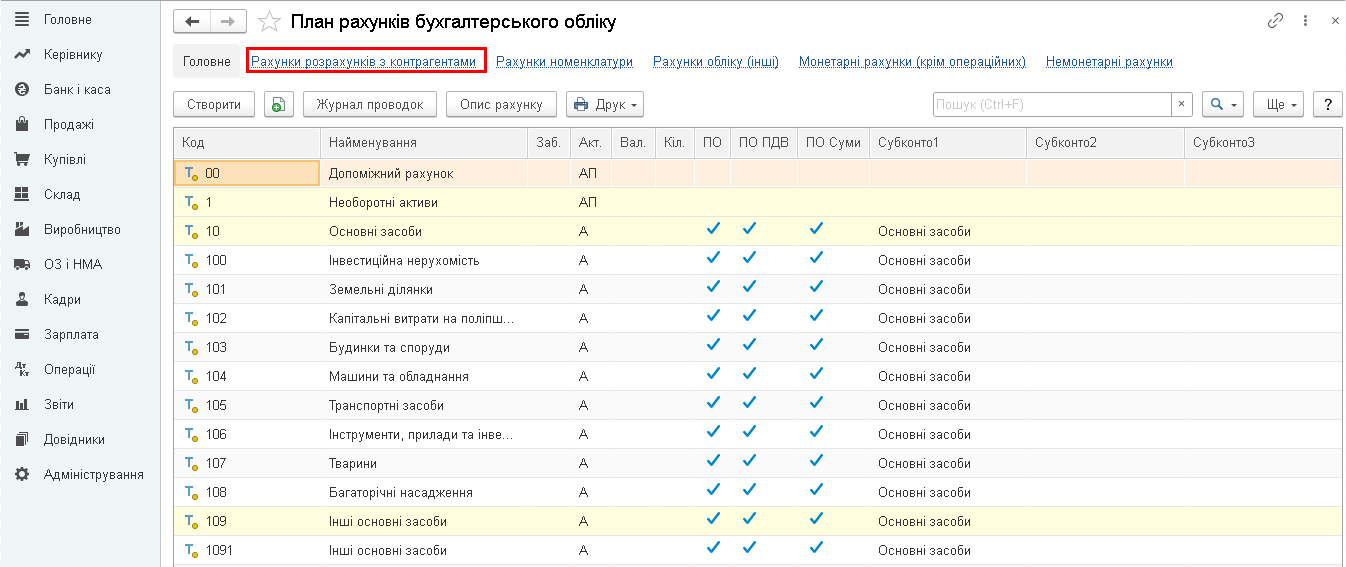Open Купівлі cart icon in sidebar
The height and width of the screenshot is (567, 1346).
pos(22,159)
